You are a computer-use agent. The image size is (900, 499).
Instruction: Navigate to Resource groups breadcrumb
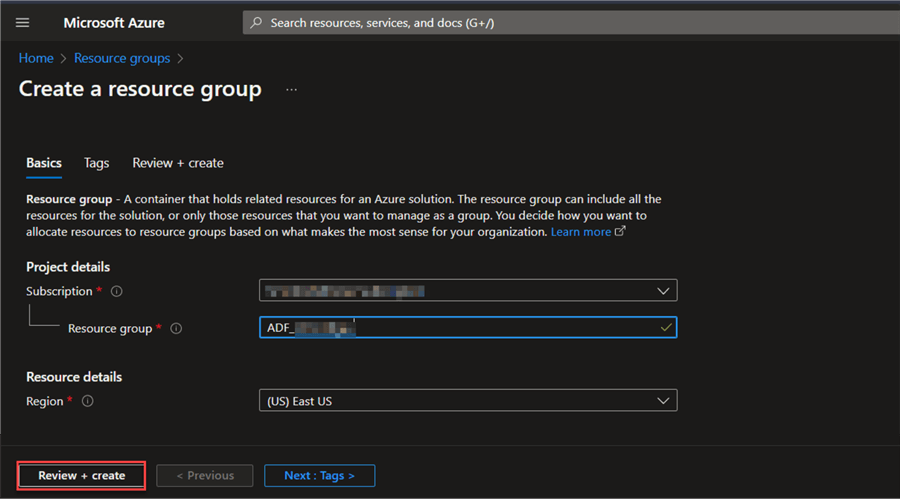tap(122, 59)
